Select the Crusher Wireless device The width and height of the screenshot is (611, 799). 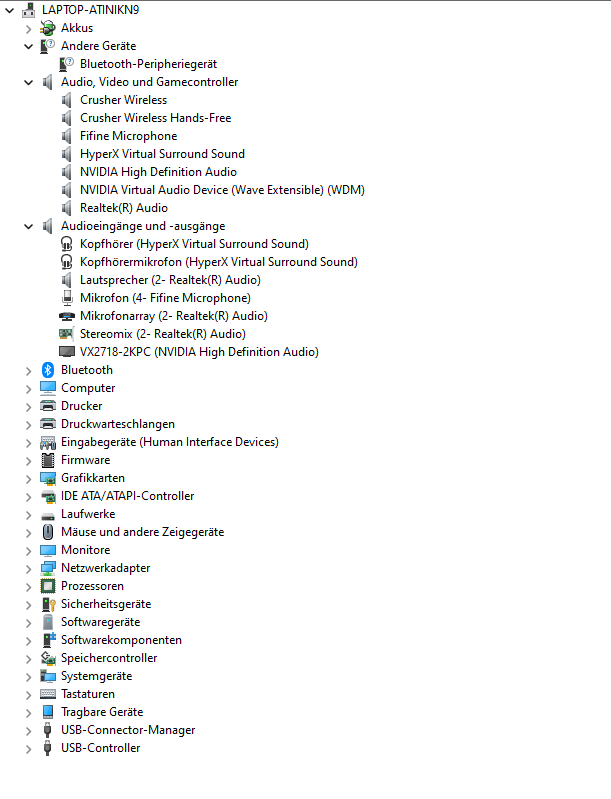[x=123, y=100]
